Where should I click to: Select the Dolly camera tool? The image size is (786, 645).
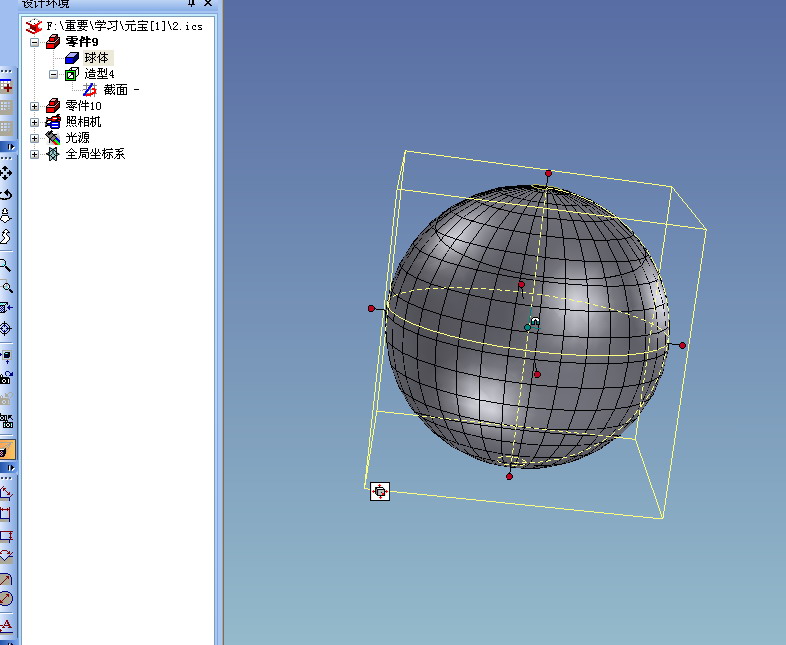pyautogui.click(x=6, y=216)
